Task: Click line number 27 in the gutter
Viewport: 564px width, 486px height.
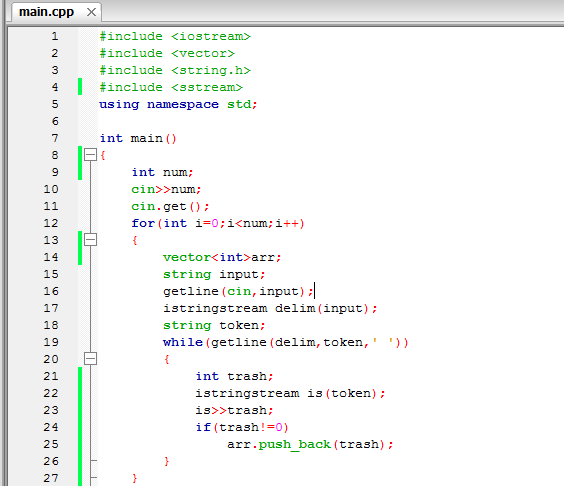Action: coord(51,478)
